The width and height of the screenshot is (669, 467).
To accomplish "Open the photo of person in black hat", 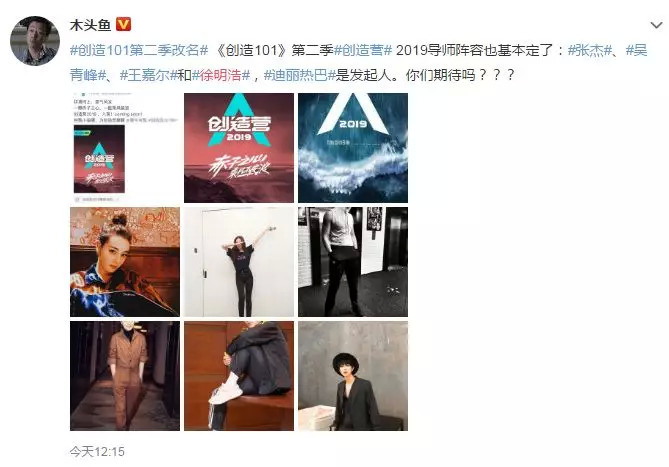I will [353, 376].
